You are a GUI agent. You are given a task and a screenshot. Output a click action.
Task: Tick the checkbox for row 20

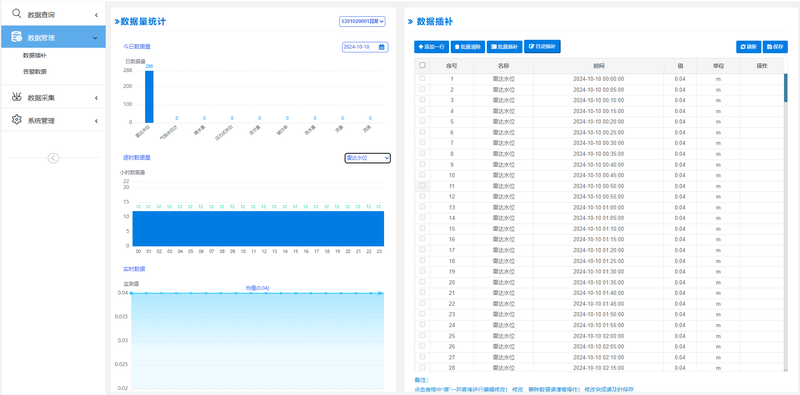(422, 282)
